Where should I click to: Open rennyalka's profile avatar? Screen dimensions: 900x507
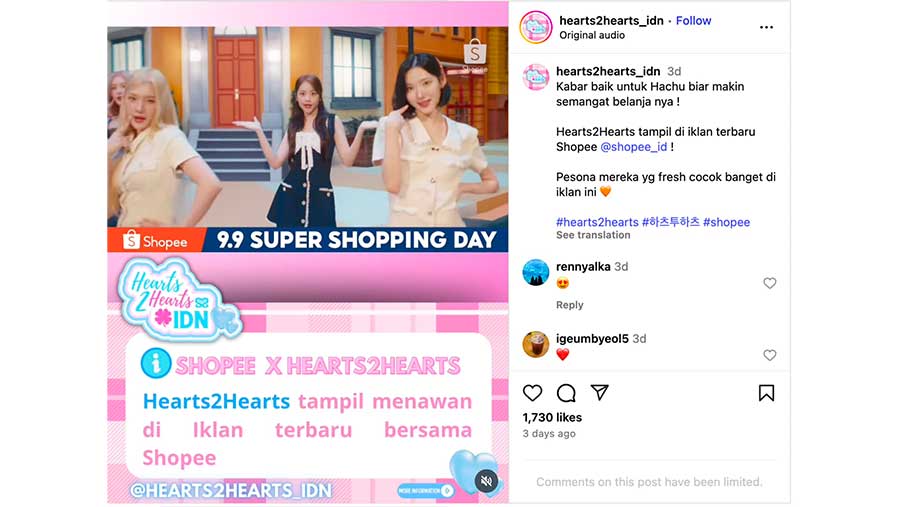pos(536,272)
